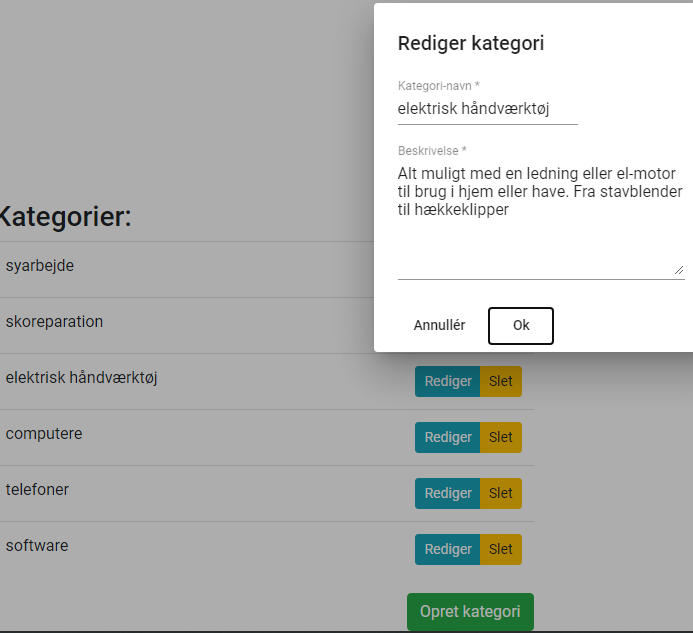This screenshot has height=633, width=693.
Task: Open Rediger for telefoner
Action: coord(447,493)
